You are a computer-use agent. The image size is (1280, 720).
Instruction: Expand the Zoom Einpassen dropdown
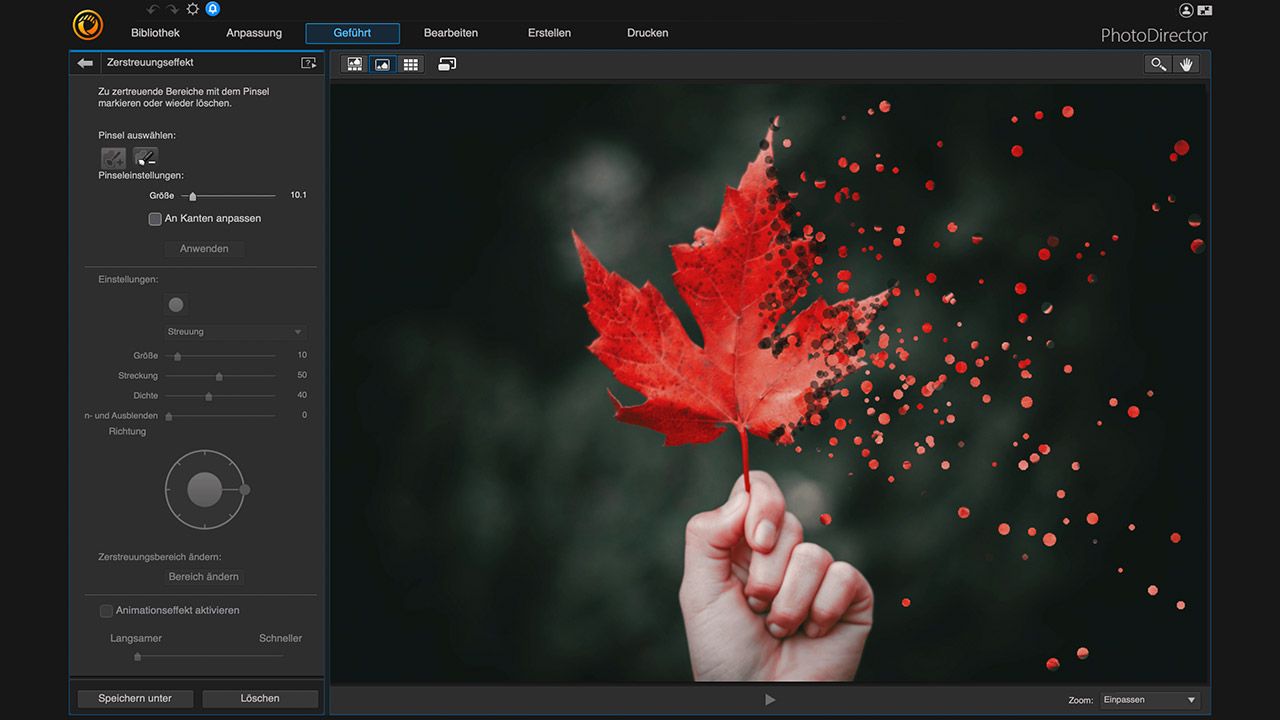pyautogui.click(x=1149, y=700)
